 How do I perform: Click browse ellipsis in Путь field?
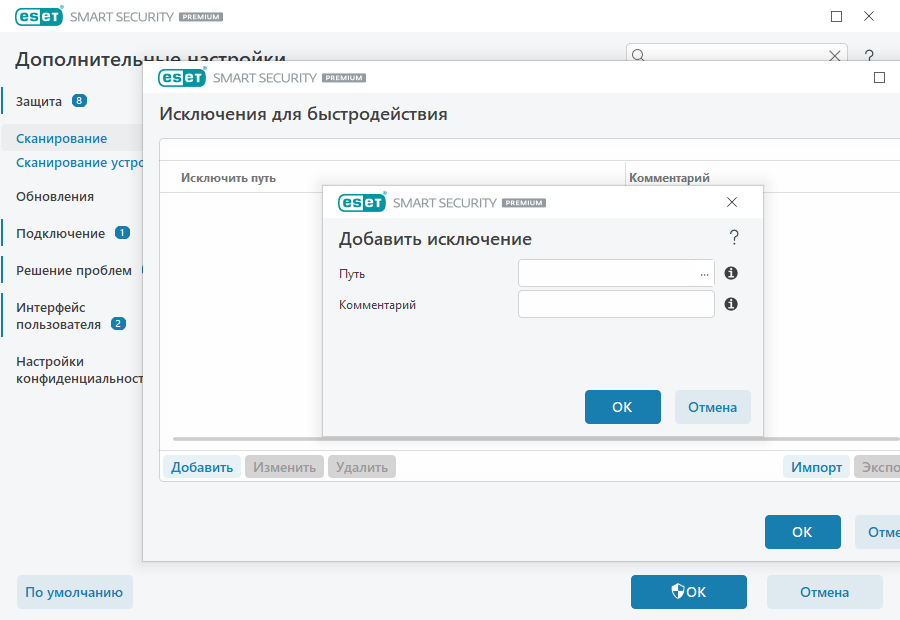704,274
